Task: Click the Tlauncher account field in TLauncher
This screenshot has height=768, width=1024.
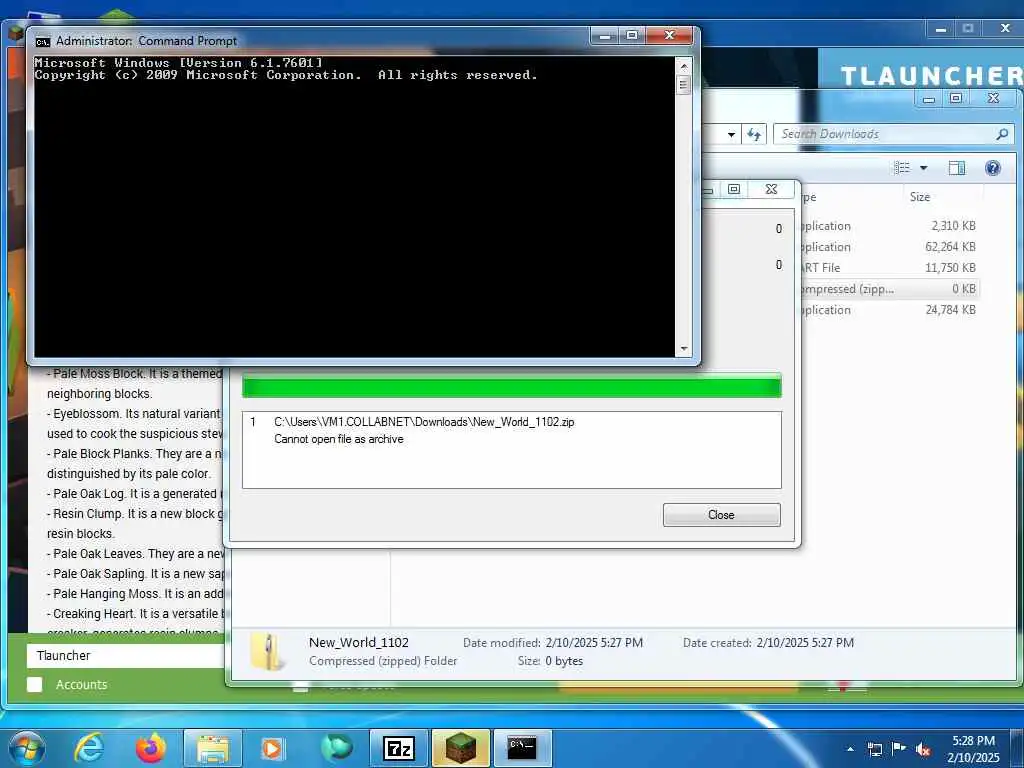Action: 124,656
